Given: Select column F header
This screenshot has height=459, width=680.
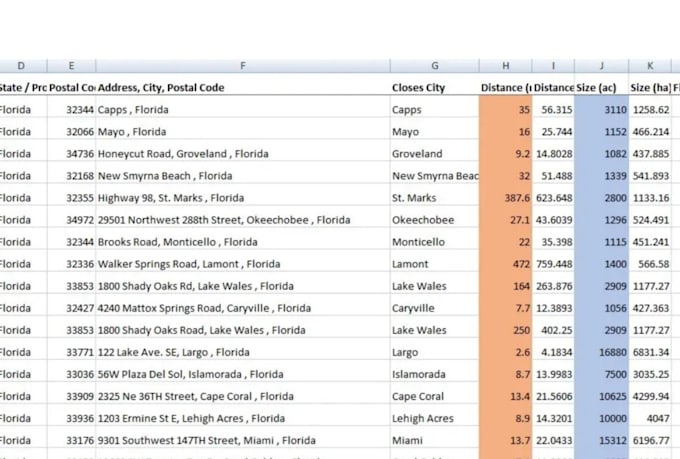Looking at the screenshot, I should click(x=243, y=66).
